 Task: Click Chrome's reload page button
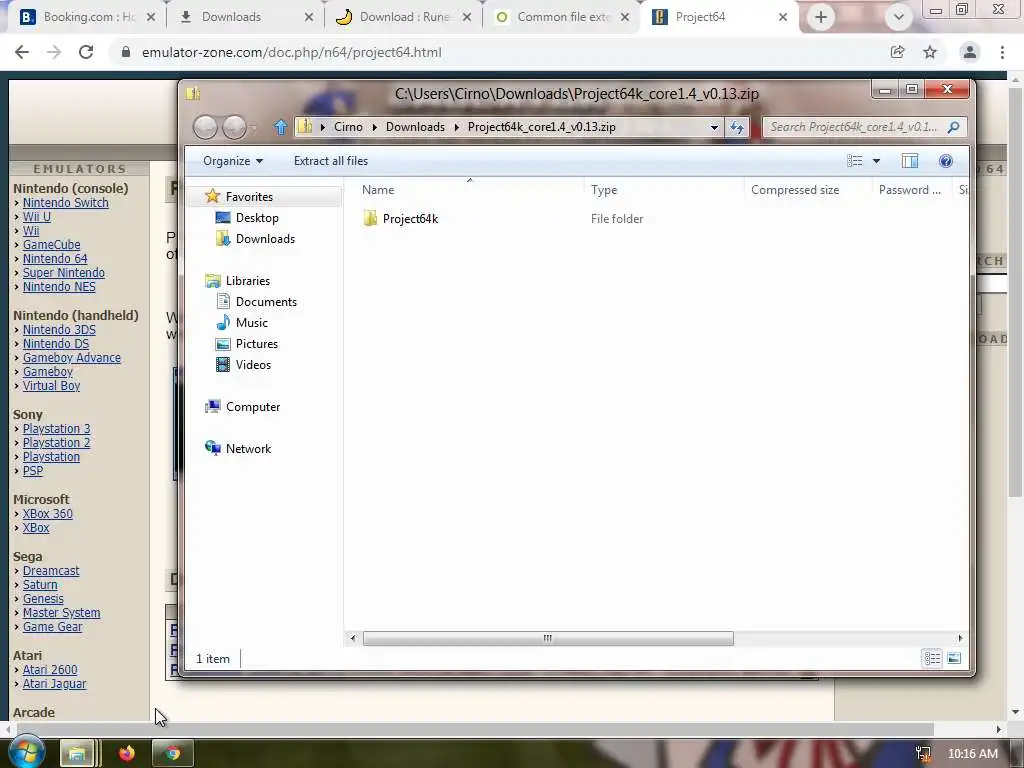coord(86,52)
